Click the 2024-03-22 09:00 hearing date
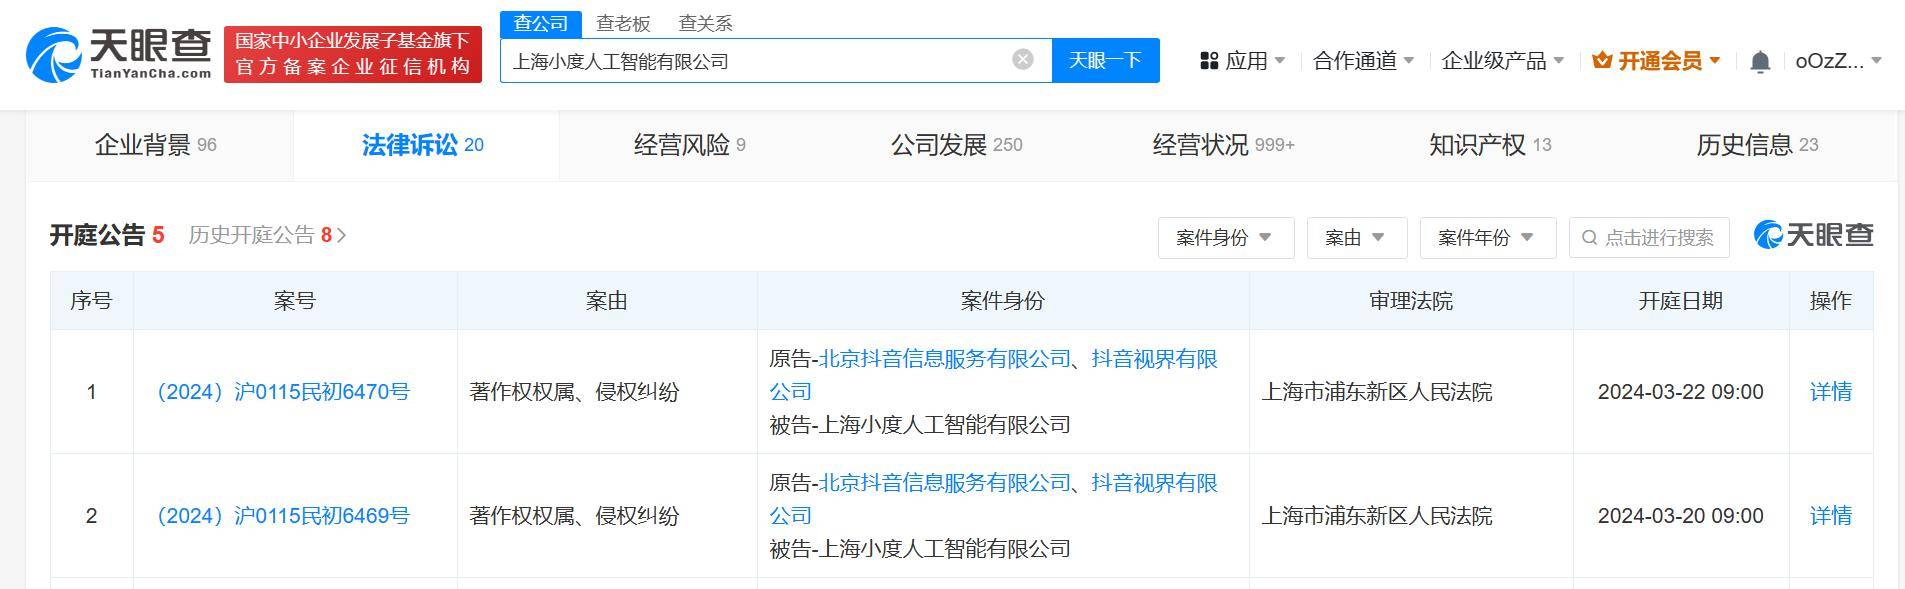 [1680, 392]
